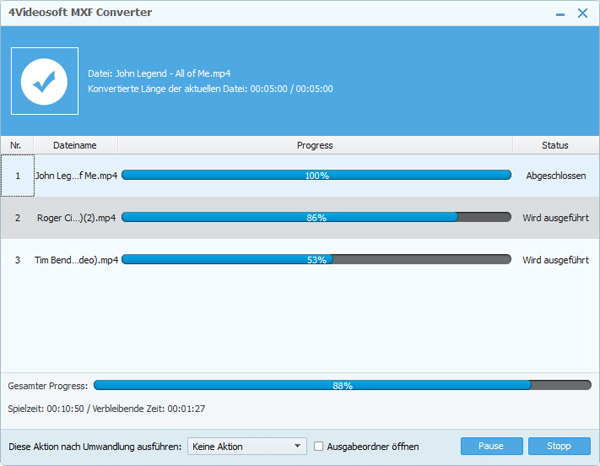Click the 86% progress bar
This screenshot has height=466, width=600.
pos(316,217)
